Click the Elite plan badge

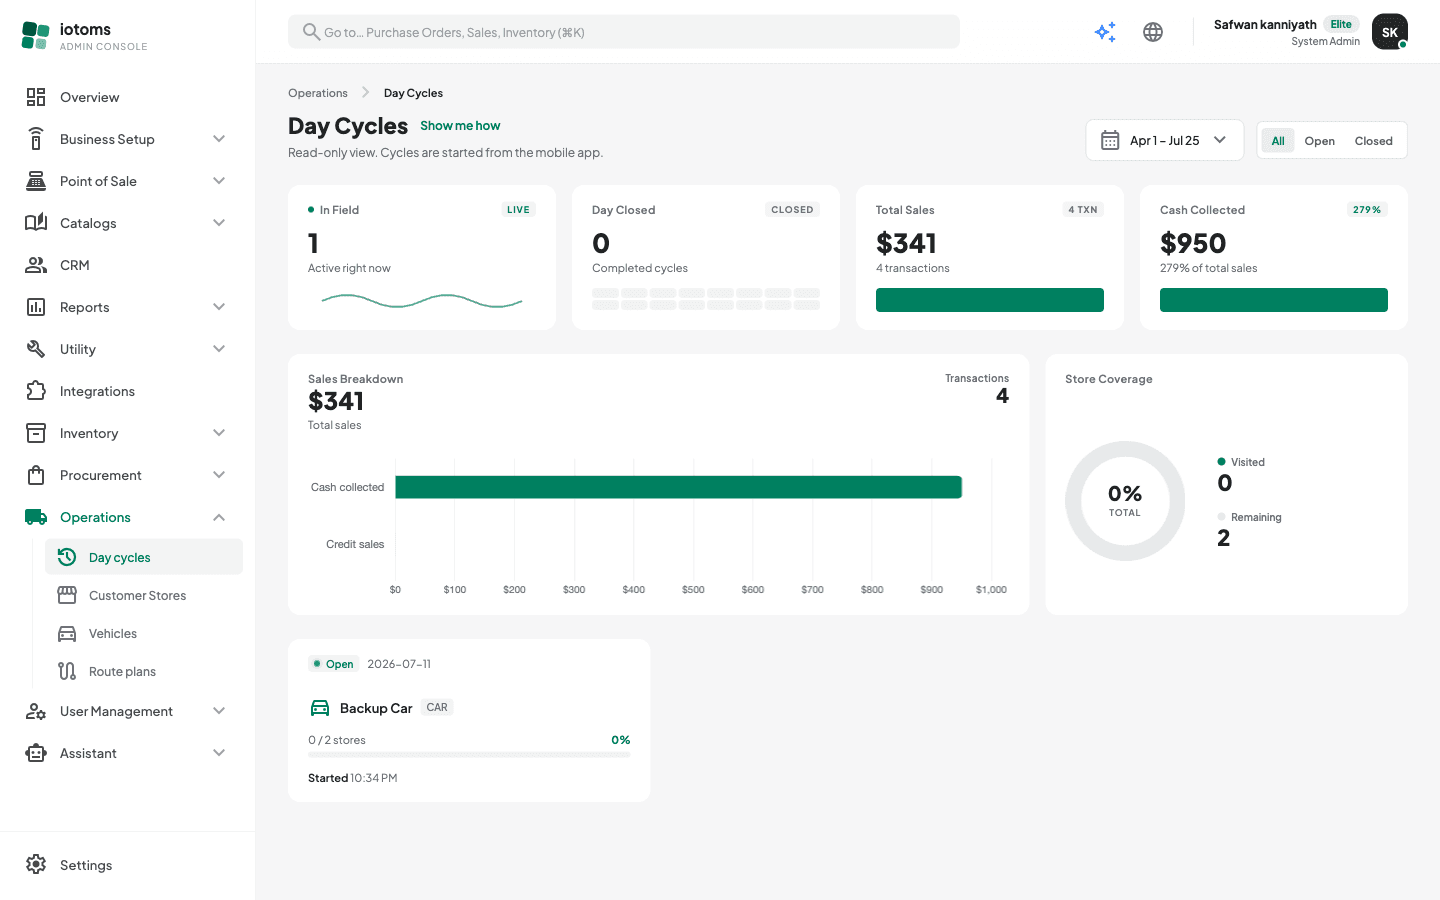1341,24
